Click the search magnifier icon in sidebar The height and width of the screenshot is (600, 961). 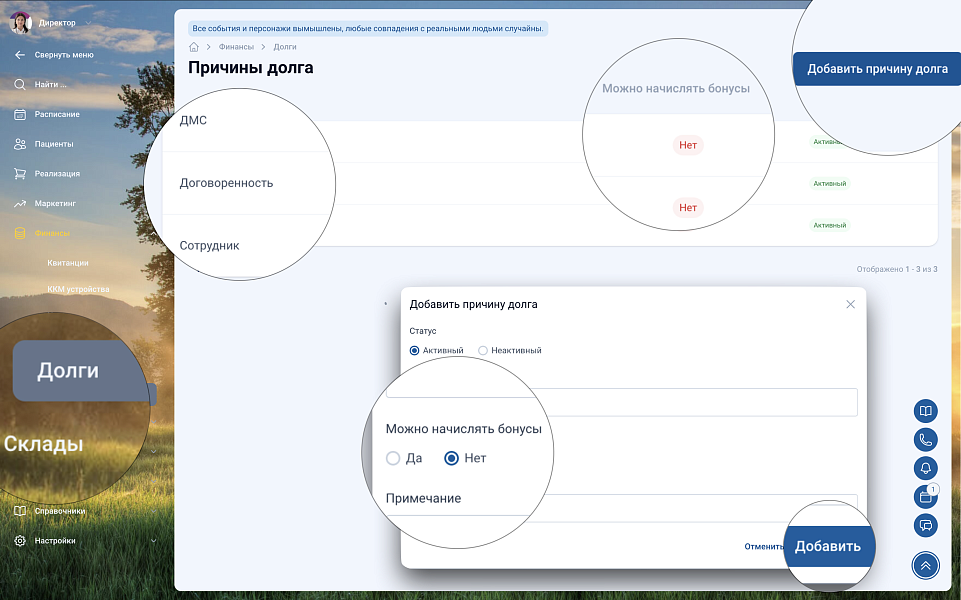coord(20,84)
